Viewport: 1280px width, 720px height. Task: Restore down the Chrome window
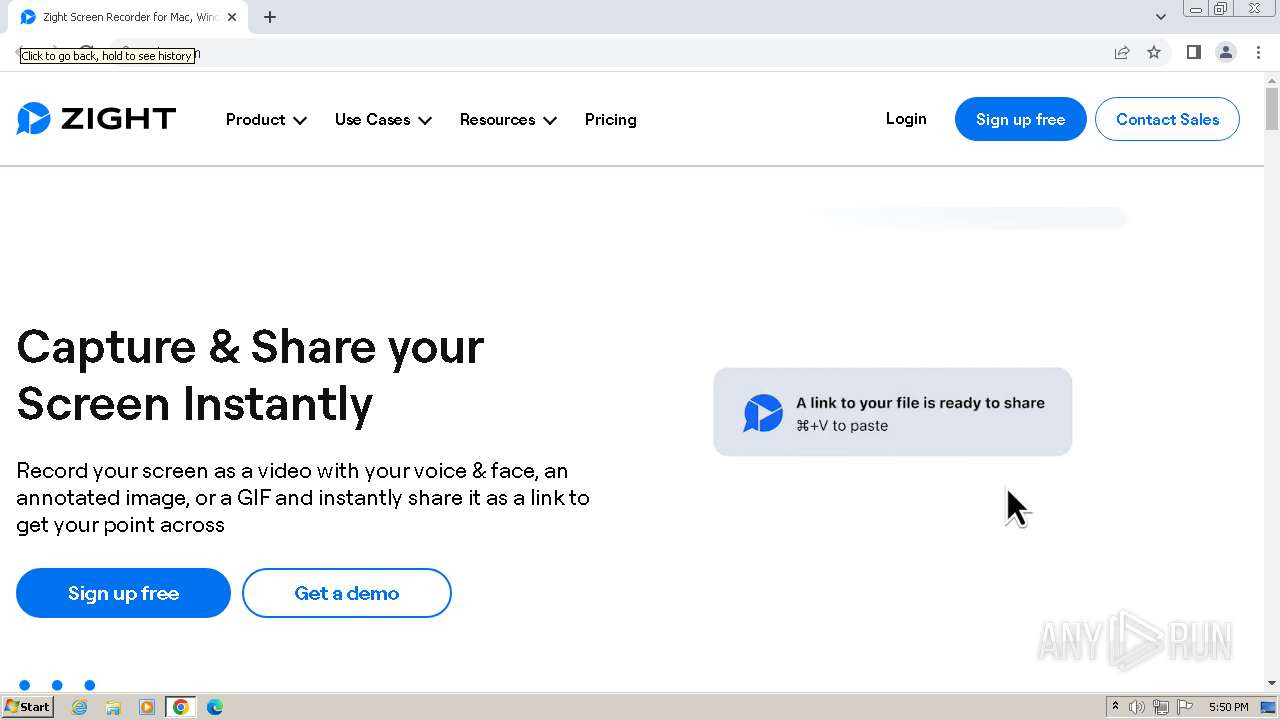pos(1221,9)
